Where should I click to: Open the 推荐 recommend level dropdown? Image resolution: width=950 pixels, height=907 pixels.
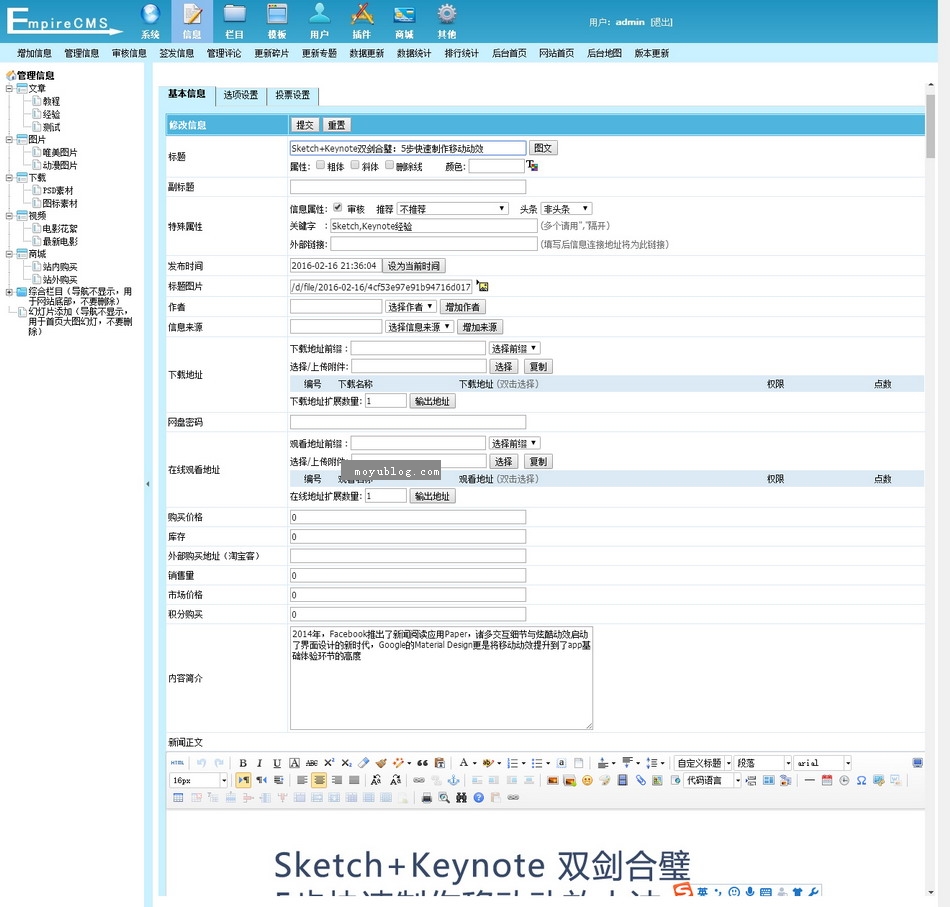452,208
